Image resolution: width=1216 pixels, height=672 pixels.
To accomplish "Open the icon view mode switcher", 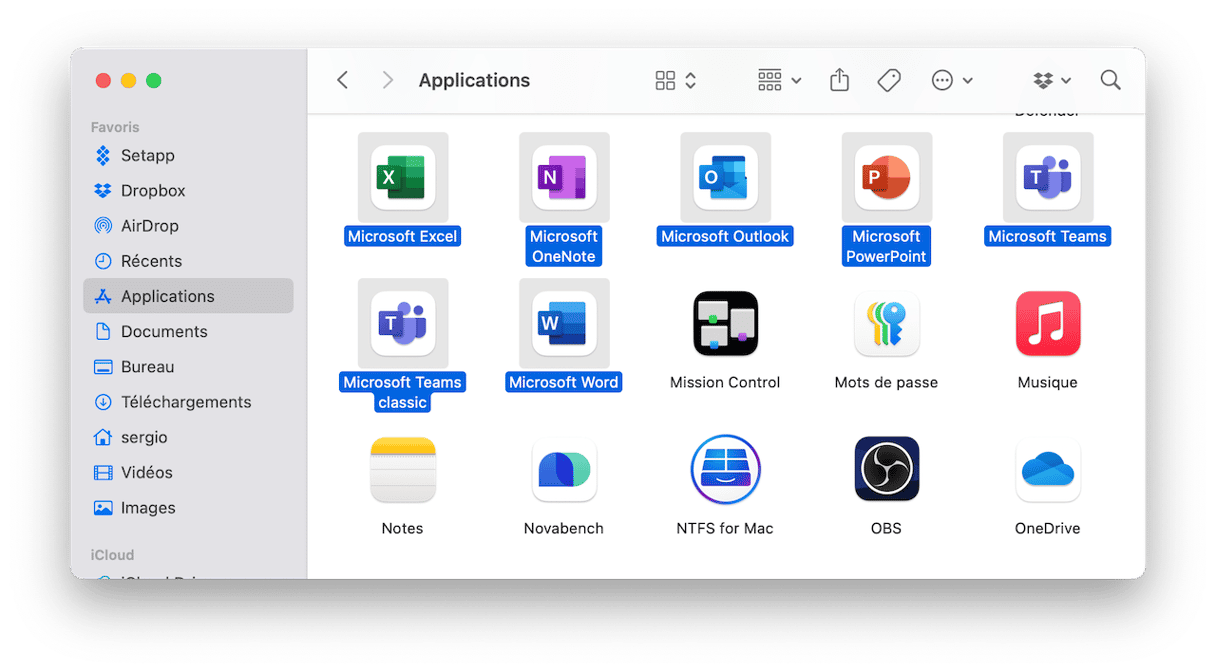I will tap(676, 81).
